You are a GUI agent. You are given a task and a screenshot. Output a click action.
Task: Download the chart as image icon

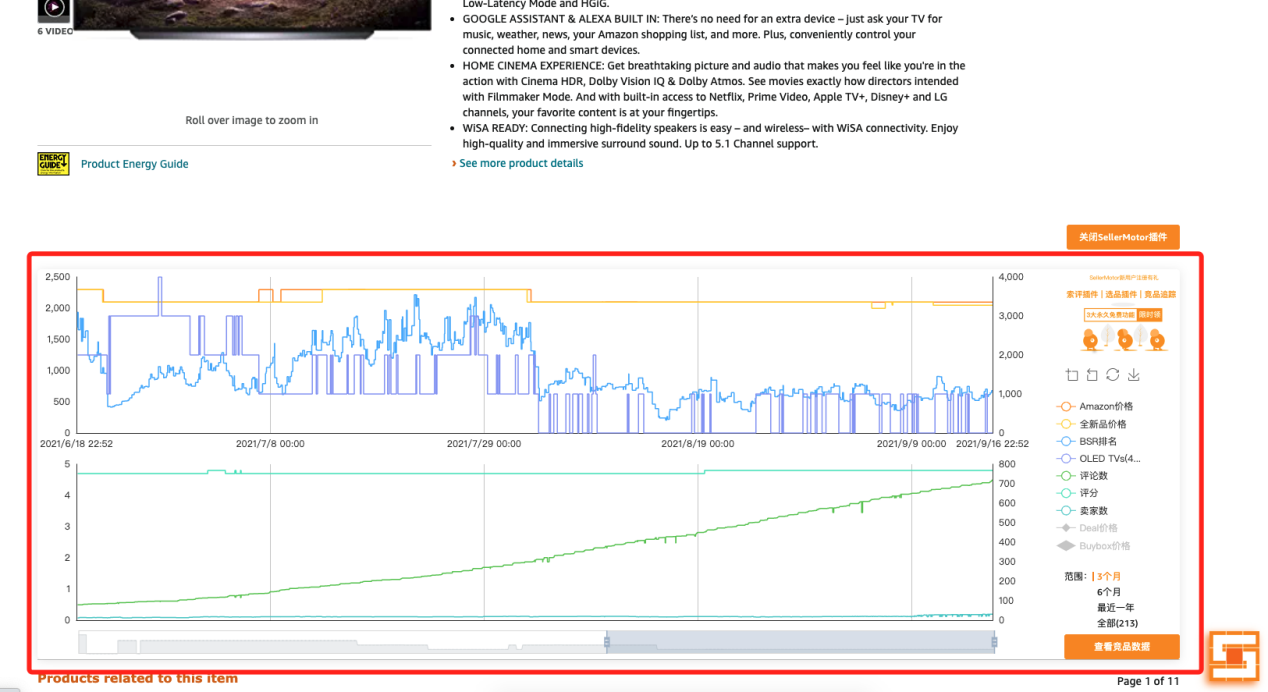coord(1134,375)
